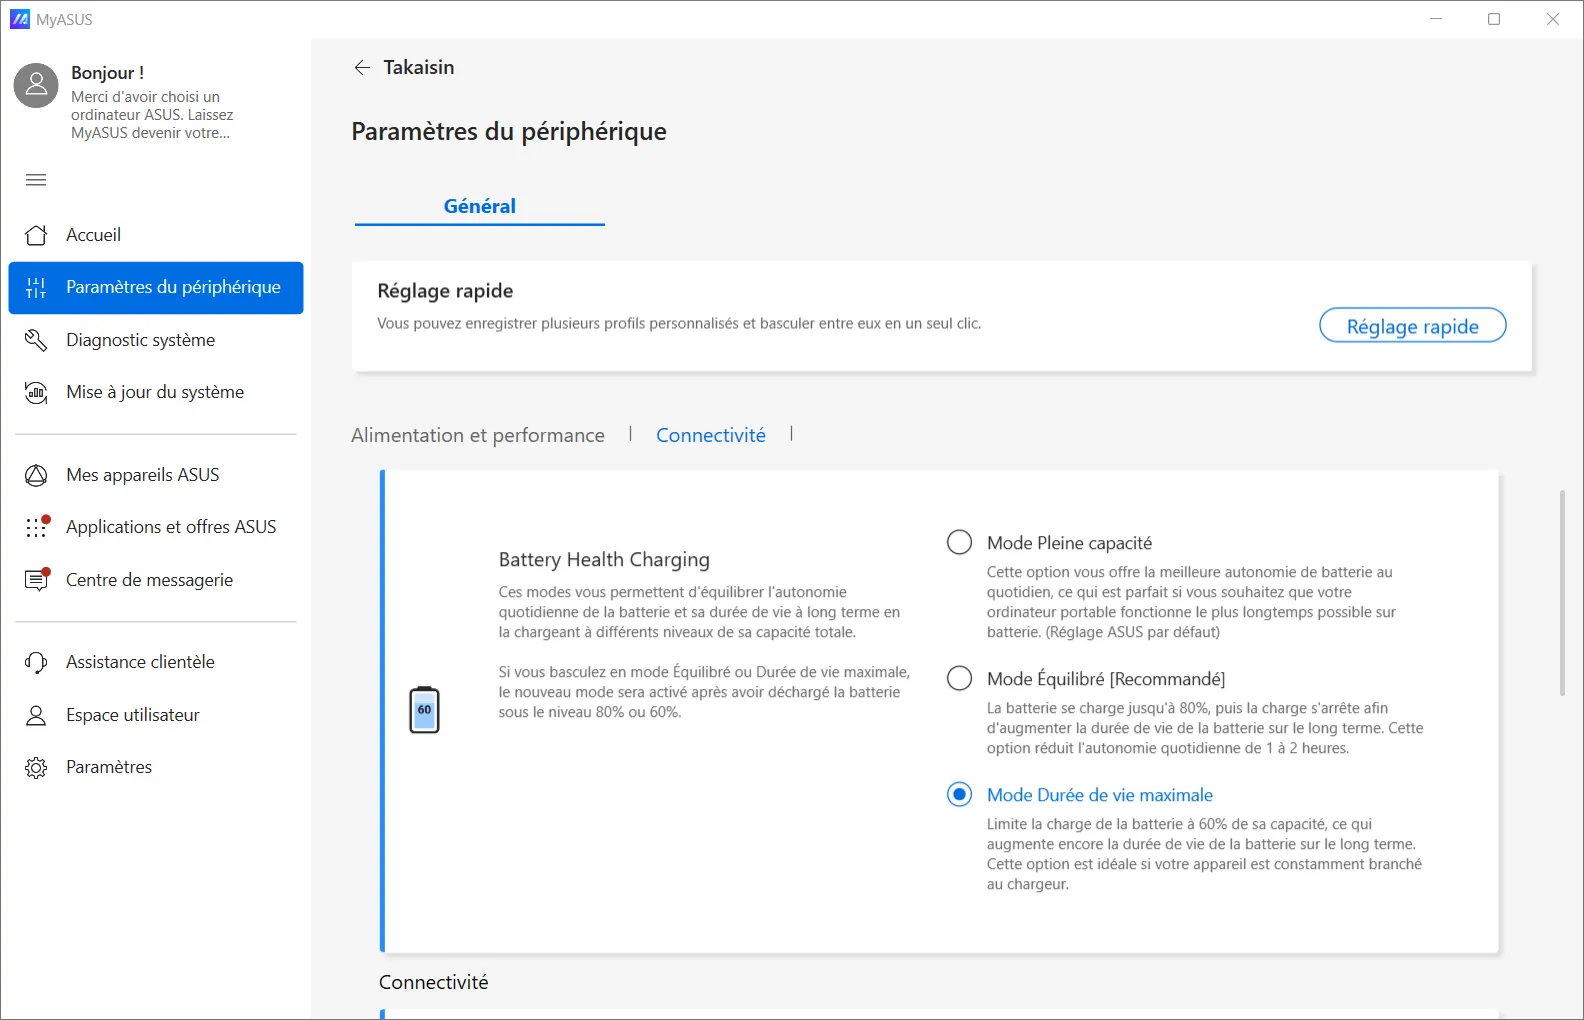
Task: Click the MyASUS logo icon in title bar
Action: point(20,19)
